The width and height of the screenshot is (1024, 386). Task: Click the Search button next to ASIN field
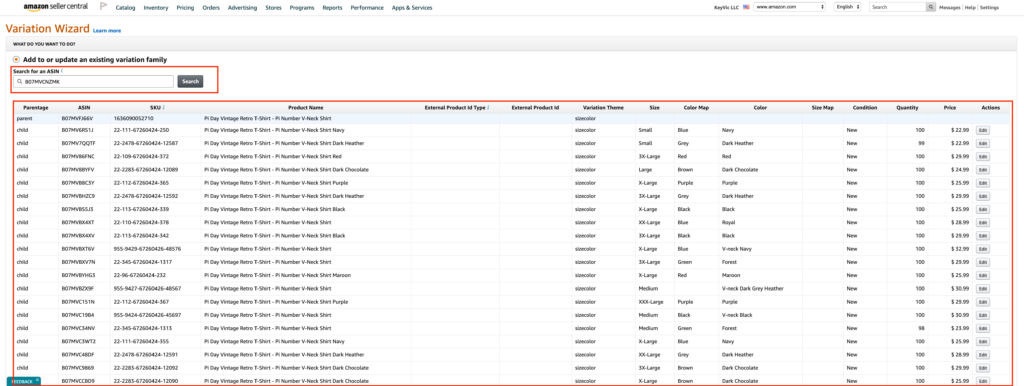190,82
